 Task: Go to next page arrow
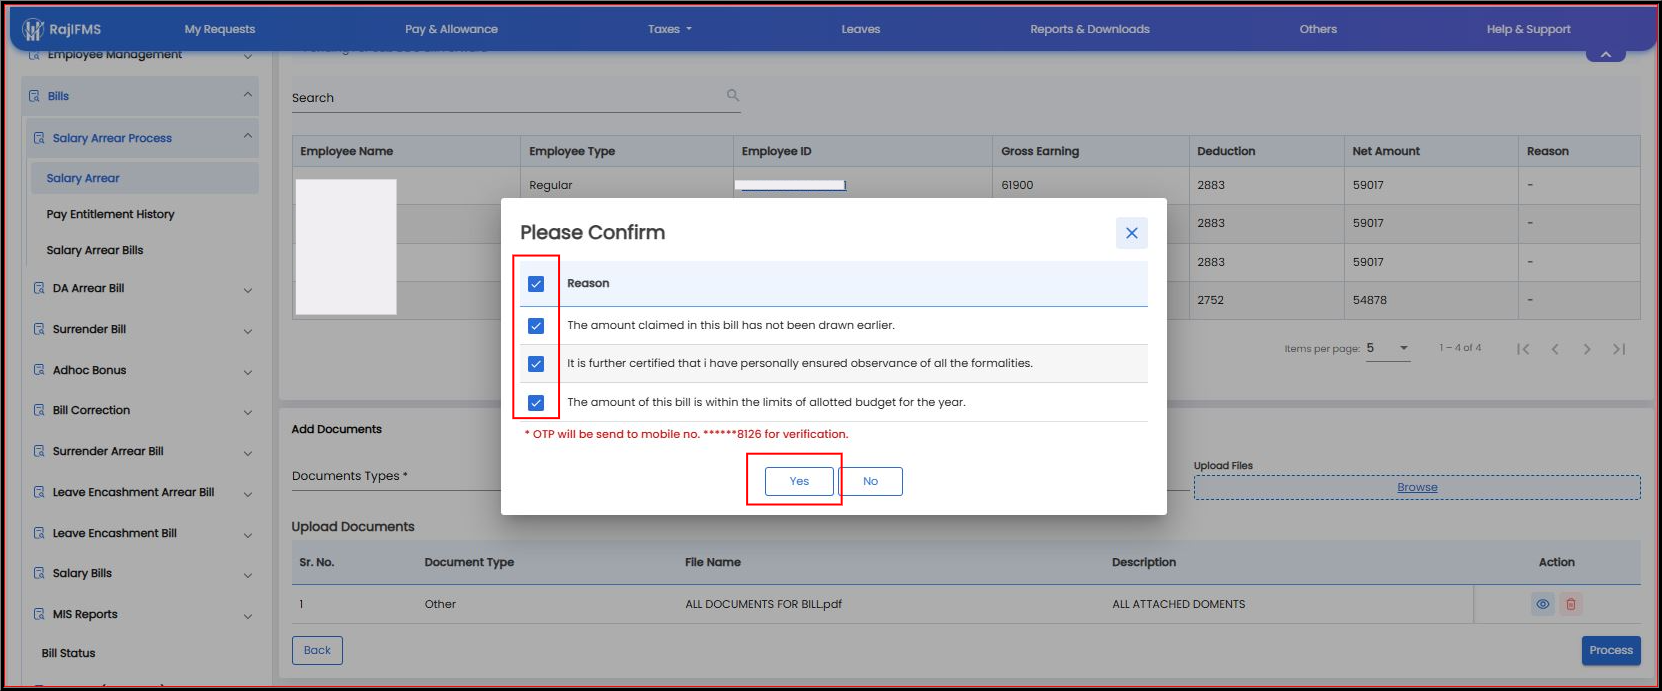(1587, 349)
